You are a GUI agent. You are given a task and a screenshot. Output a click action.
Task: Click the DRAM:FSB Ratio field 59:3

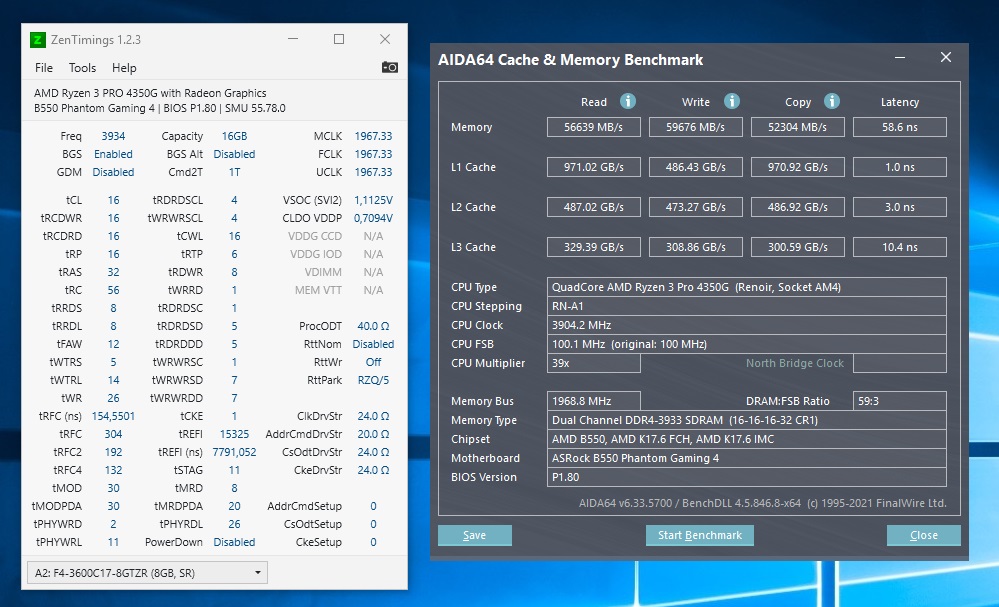pos(900,401)
